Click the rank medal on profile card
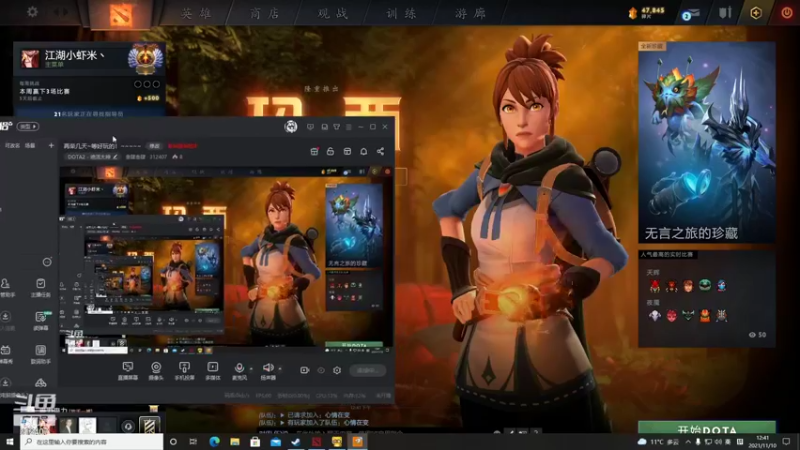 pyautogui.click(x=145, y=59)
